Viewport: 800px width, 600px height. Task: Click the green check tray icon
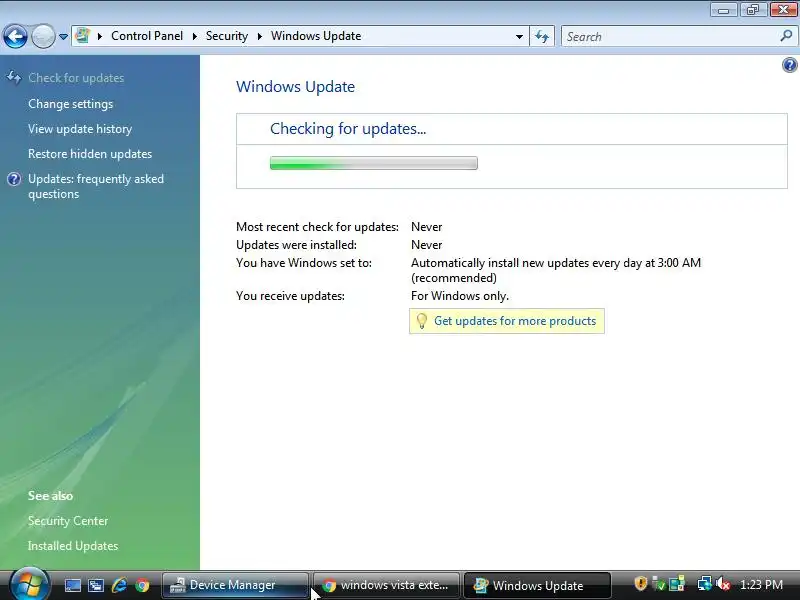point(659,584)
